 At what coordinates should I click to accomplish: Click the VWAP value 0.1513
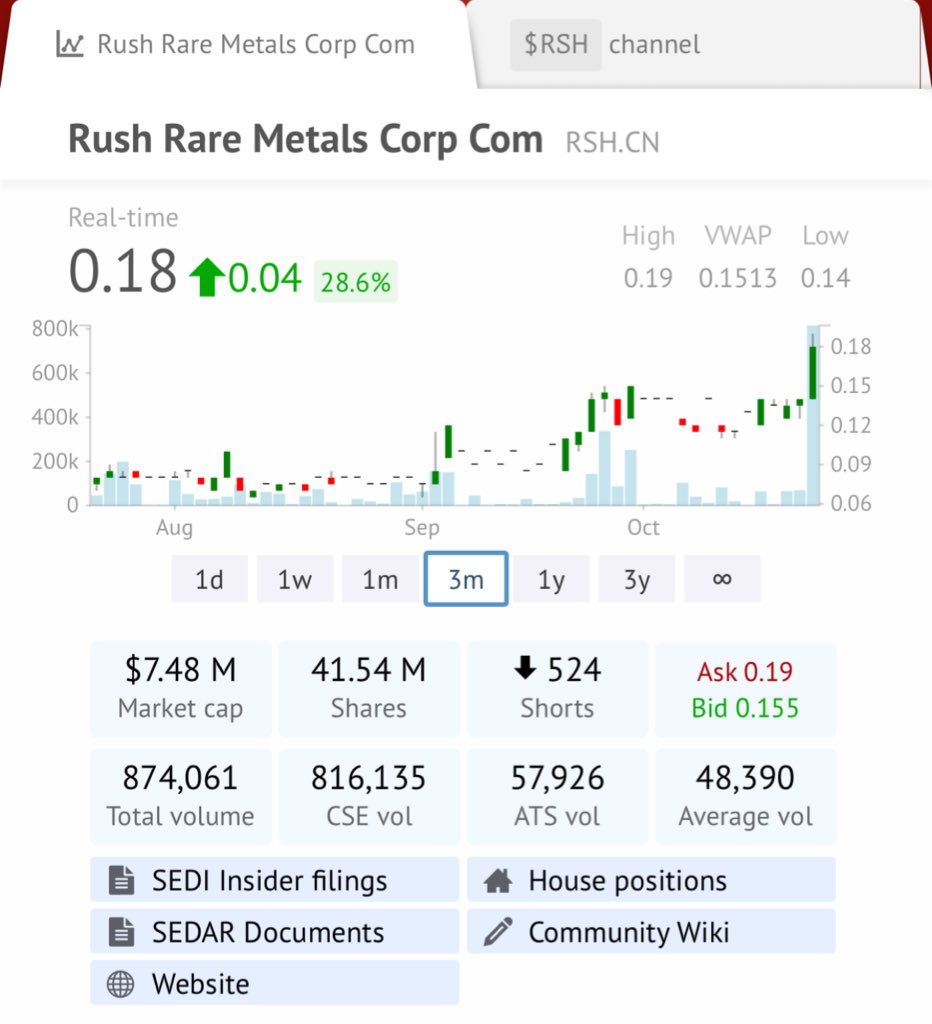(738, 278)
